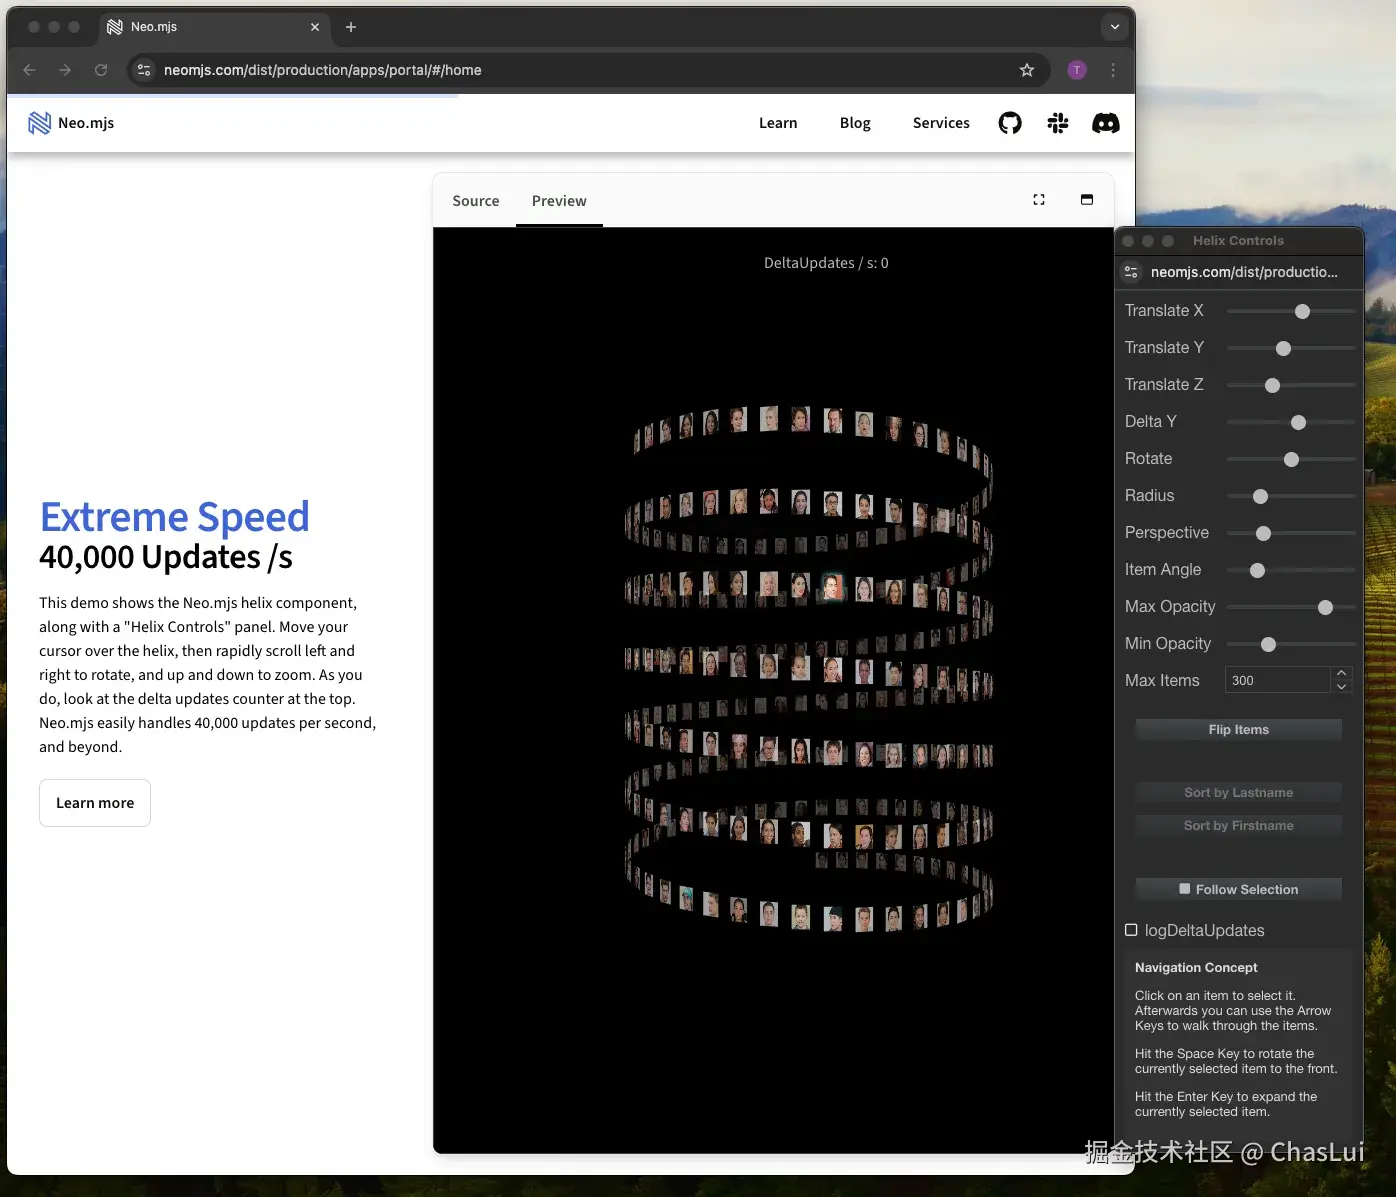Open the Neo.mjs GitHub repository icon
The image size is (1396, 1197).
pyautogui.click(x=1010, y=122)
